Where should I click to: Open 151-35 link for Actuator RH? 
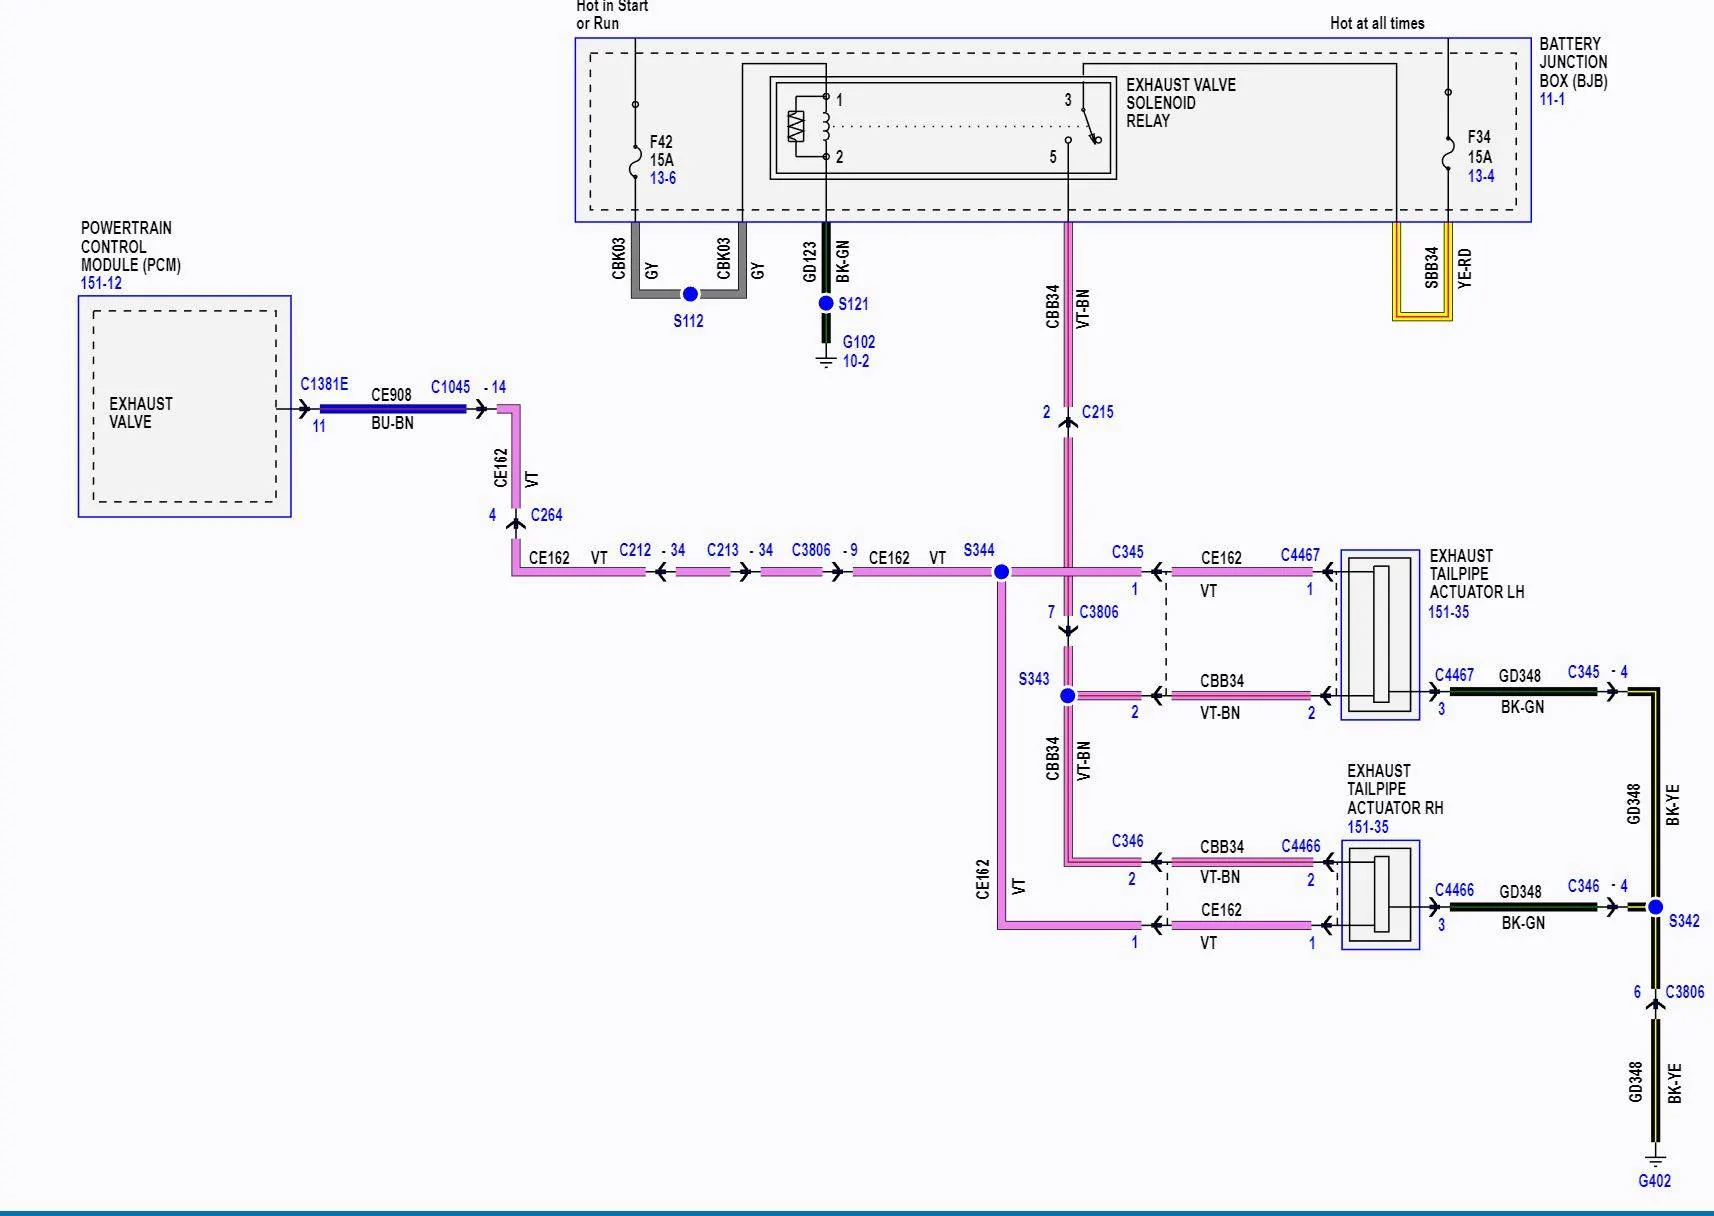[x=1367, y=827]
